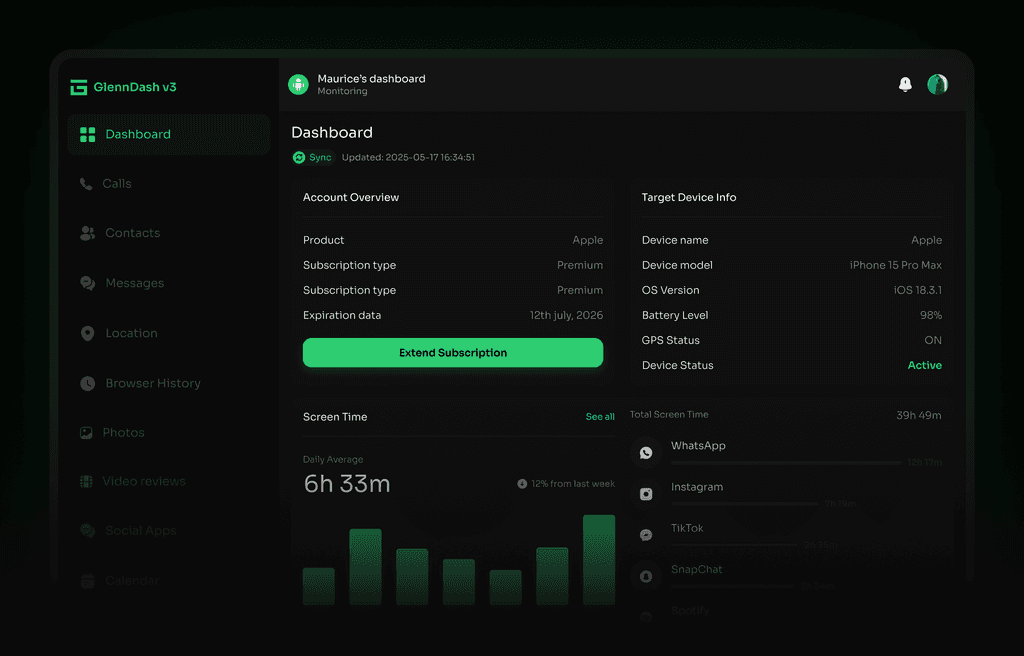Click the tallest screen time bar
Image resolution: width=1024 pixels, height=656 pixels.
coord(599,559)
